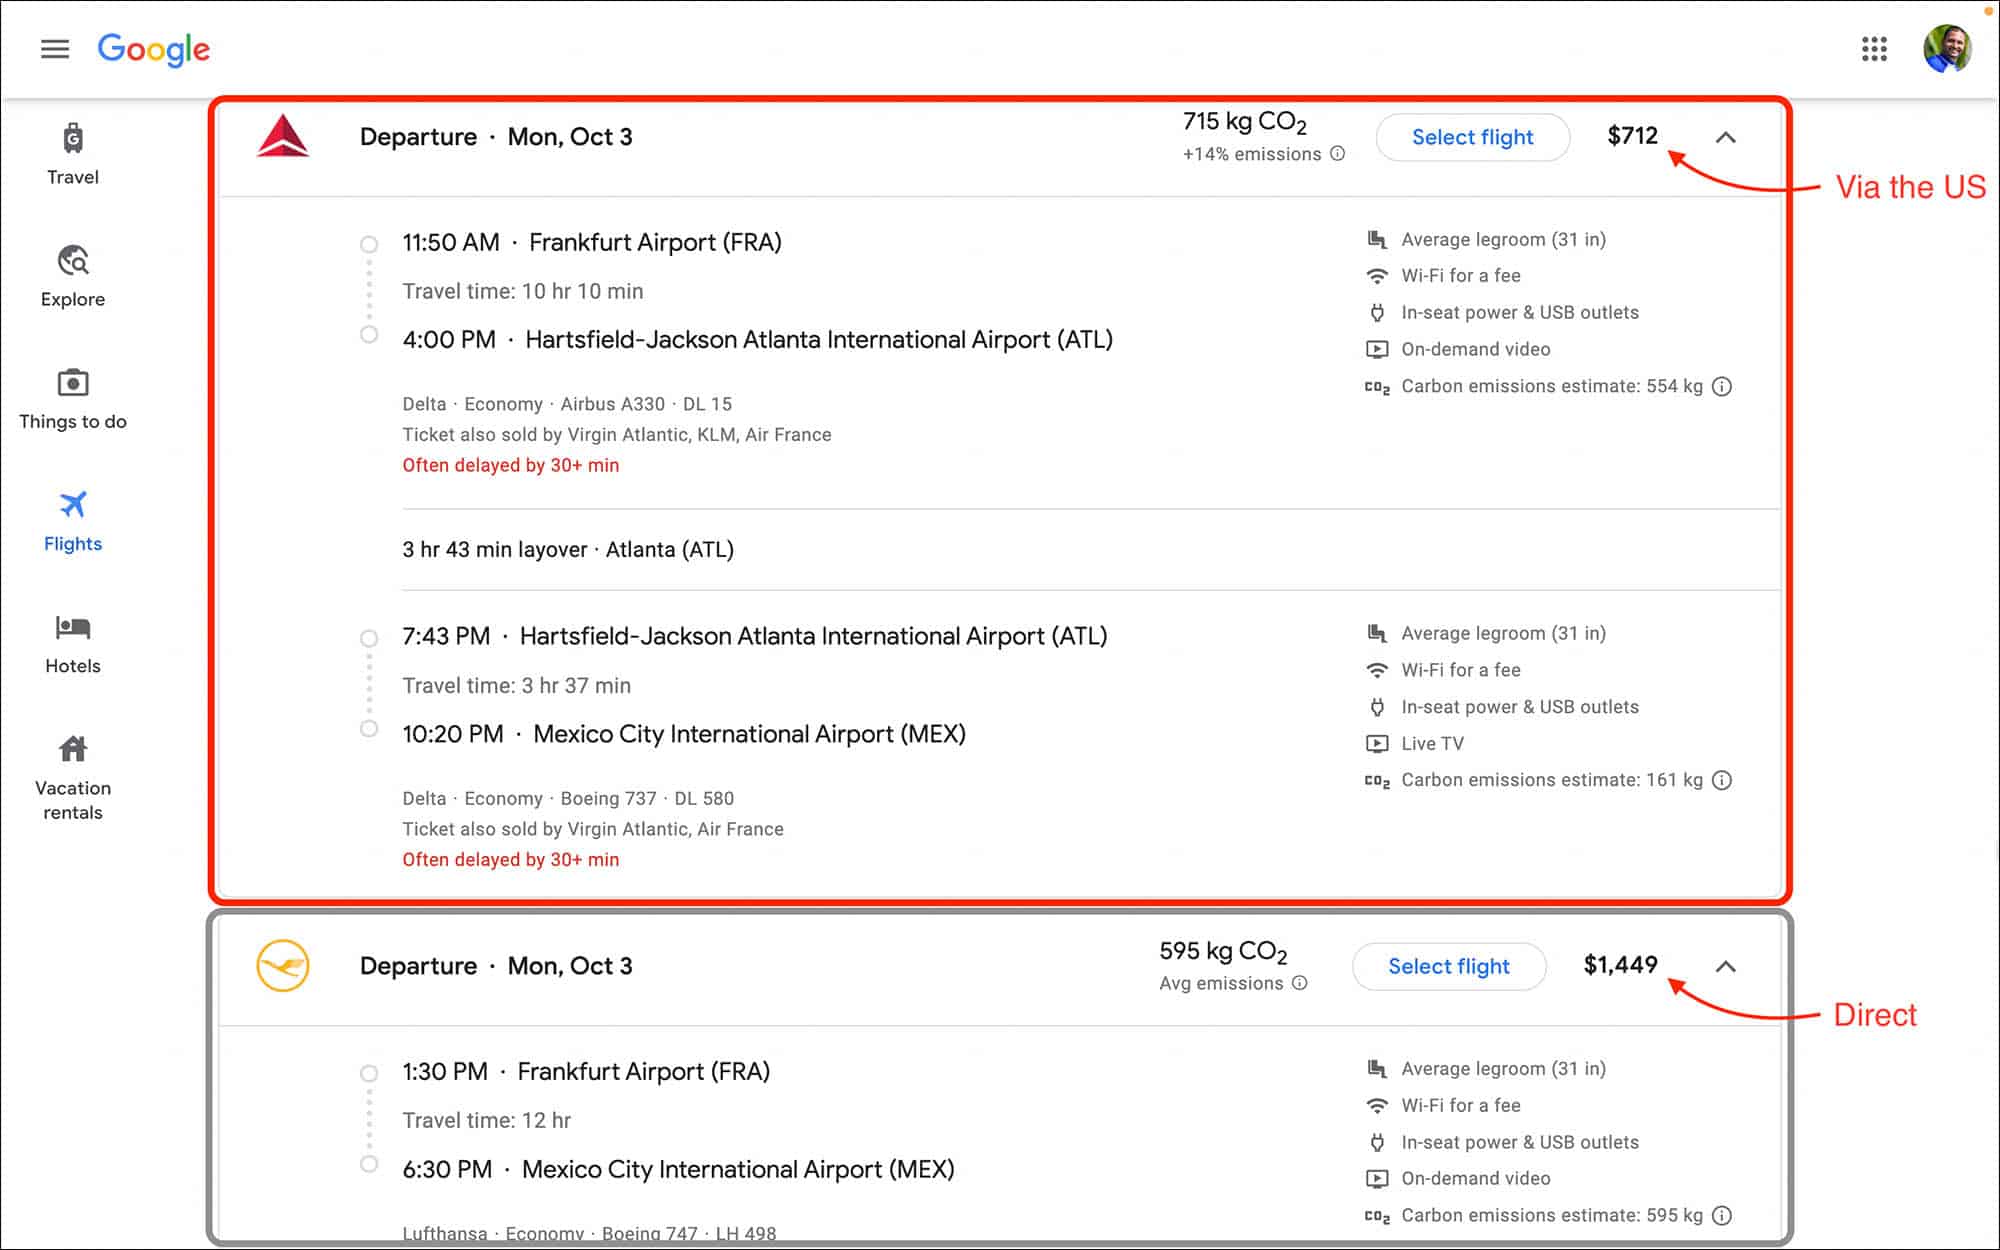Click the $712 price
The height and width of the screenshot is (1250, 2000).
coord(1632,136)
